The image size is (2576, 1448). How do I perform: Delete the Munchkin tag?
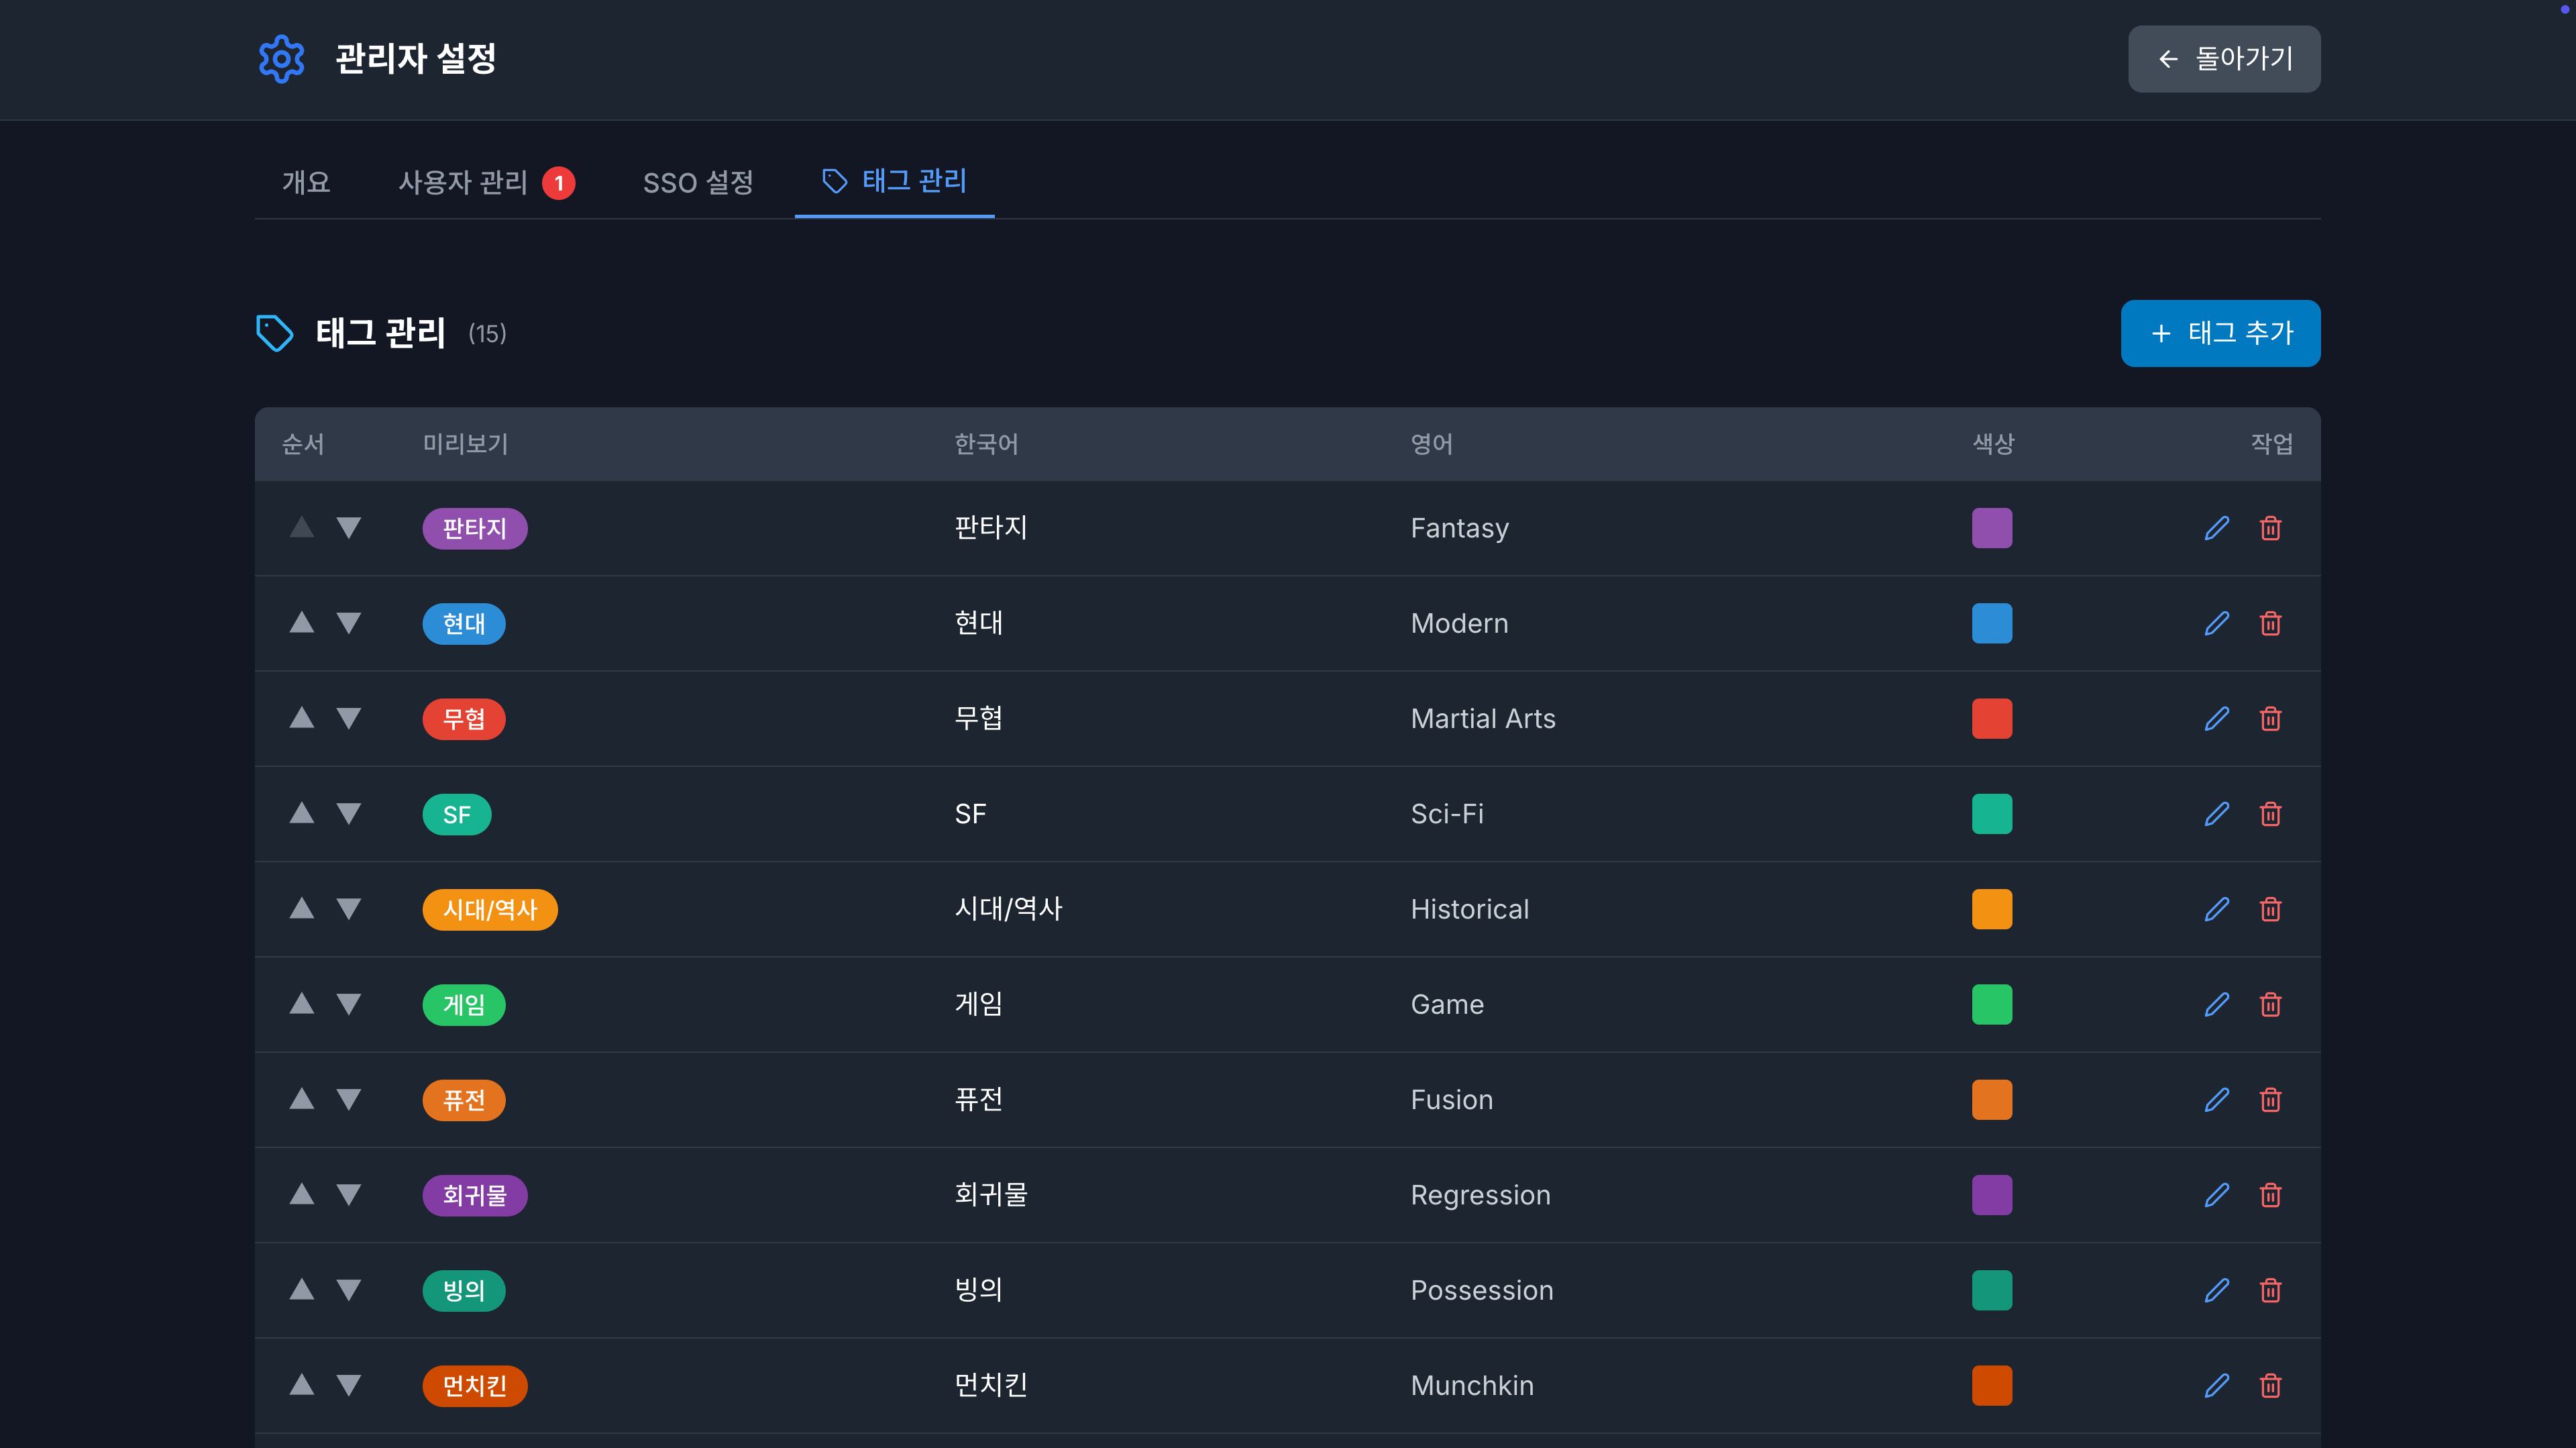pyautogui.click(x=2270, y=1385)
